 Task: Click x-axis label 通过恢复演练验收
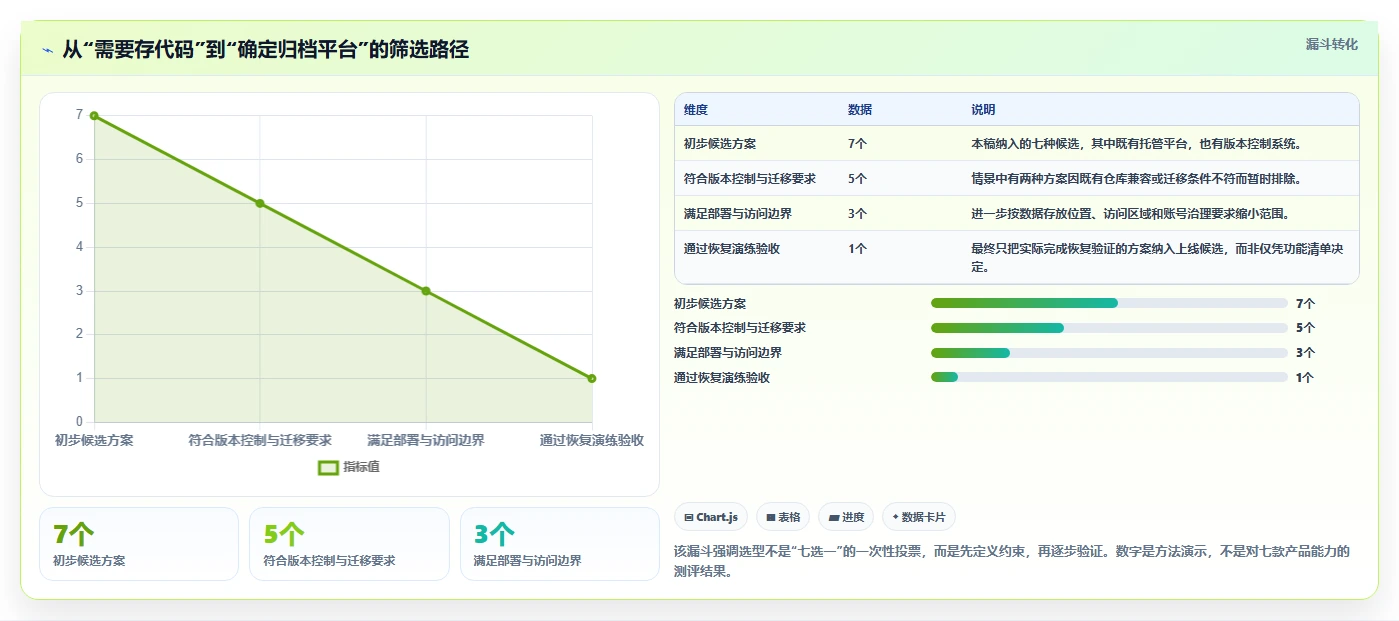pyautogui.click(x=592, y=440)
